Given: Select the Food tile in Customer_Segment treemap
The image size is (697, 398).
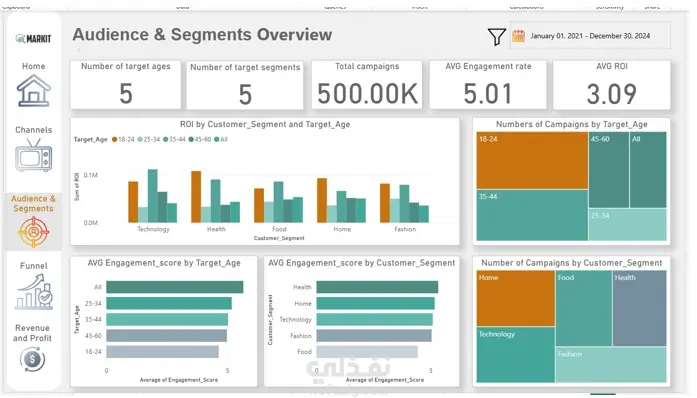Looking at the screenshot, I should coord(584,308).
